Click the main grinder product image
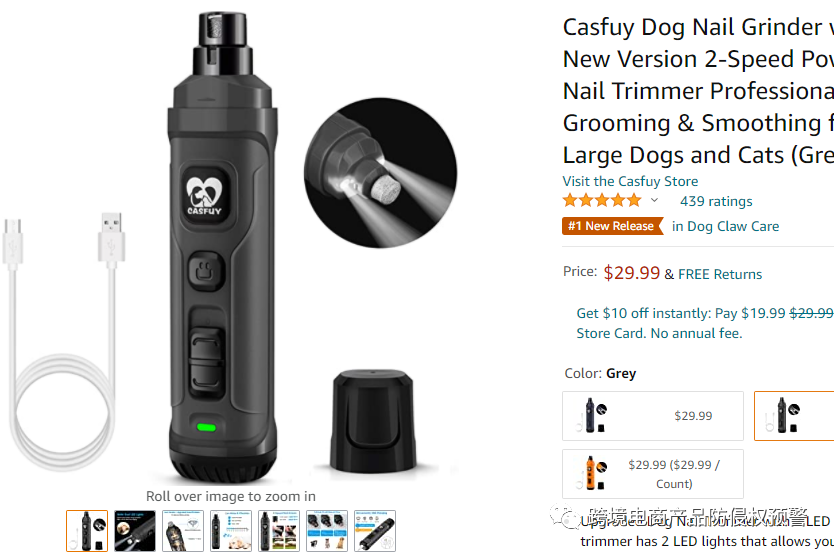The width and height of the screenshot is (834, 553). tap(223, 247)
